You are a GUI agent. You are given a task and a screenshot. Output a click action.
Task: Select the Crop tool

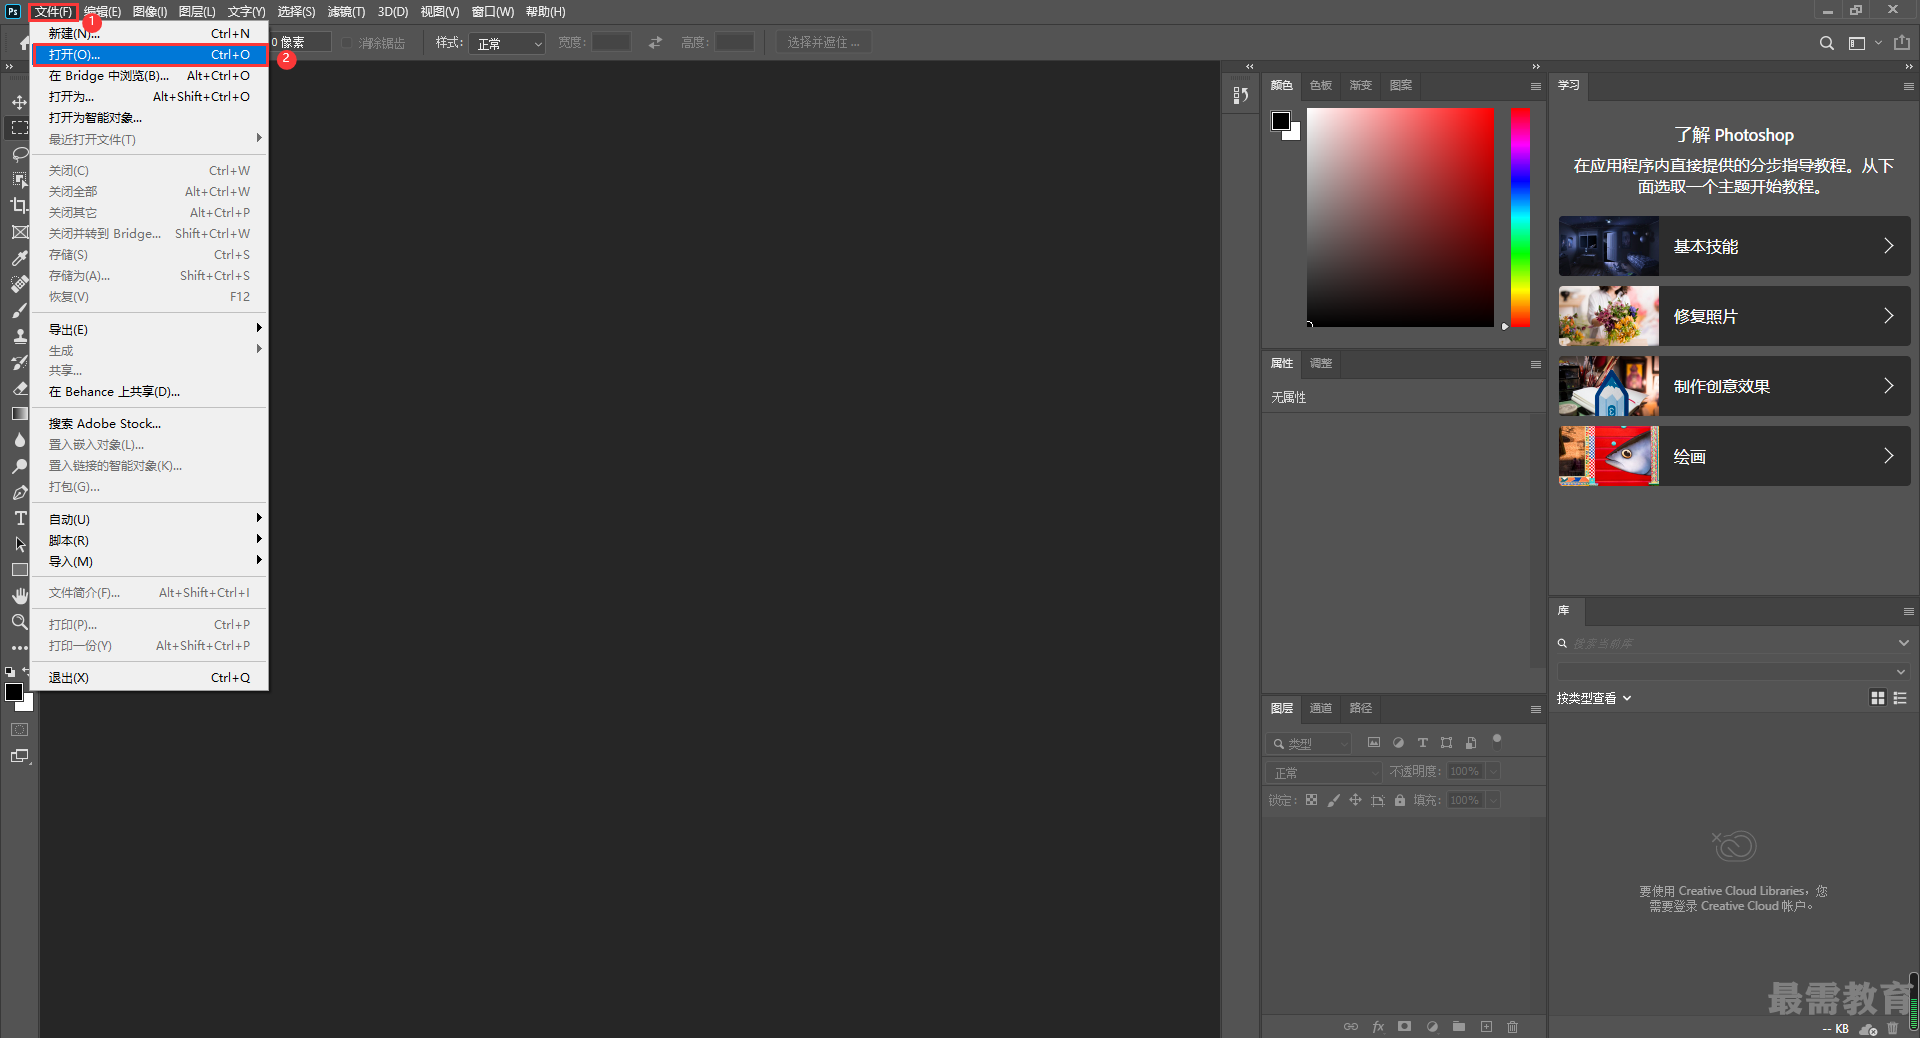click(x=19, y=206)
